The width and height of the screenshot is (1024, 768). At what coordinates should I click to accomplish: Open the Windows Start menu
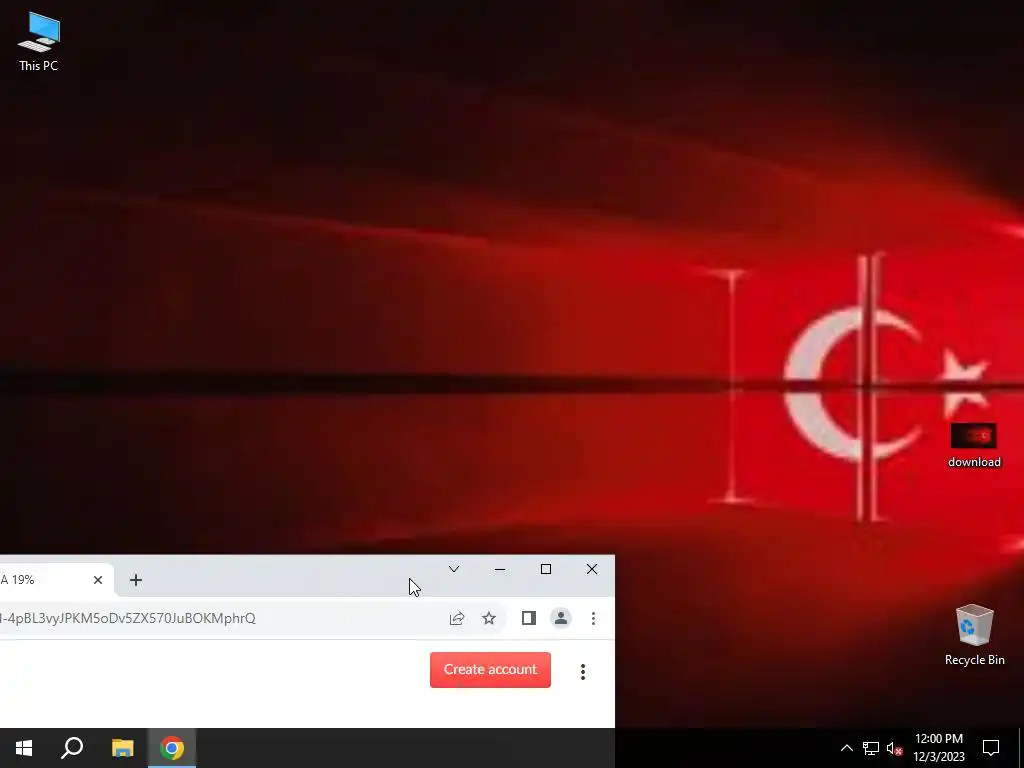point(24,748)
